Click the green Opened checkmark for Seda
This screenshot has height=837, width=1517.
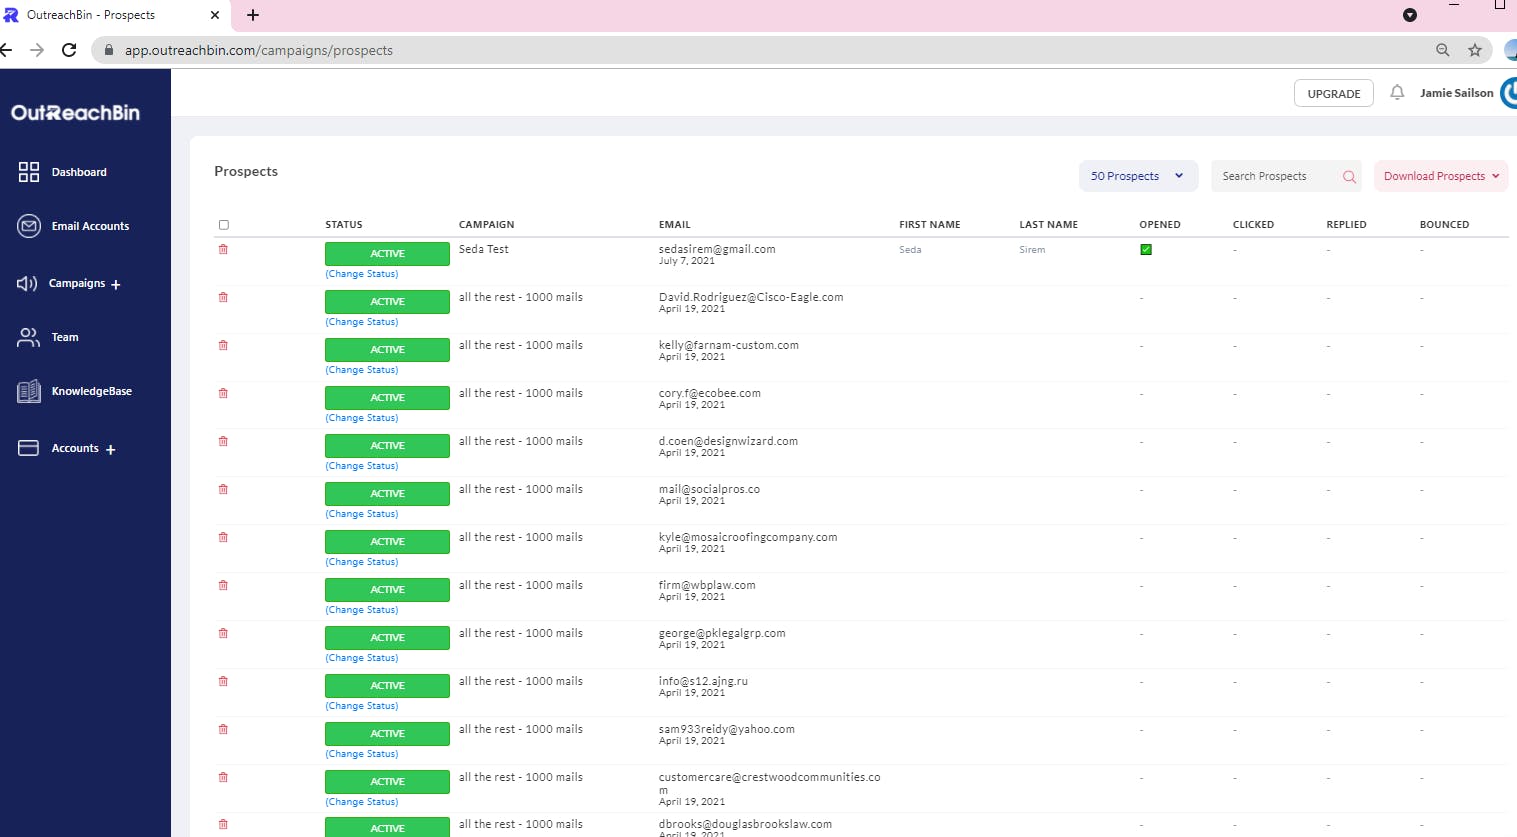tap(1146, 250)
